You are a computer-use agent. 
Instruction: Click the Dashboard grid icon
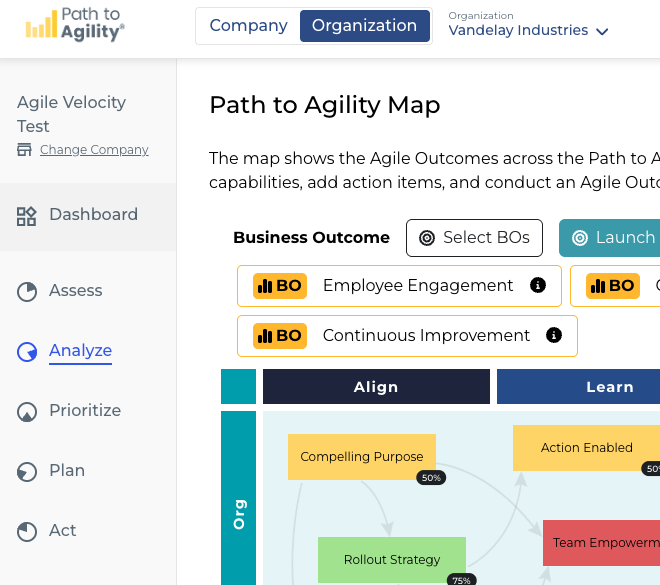(27, 215)
